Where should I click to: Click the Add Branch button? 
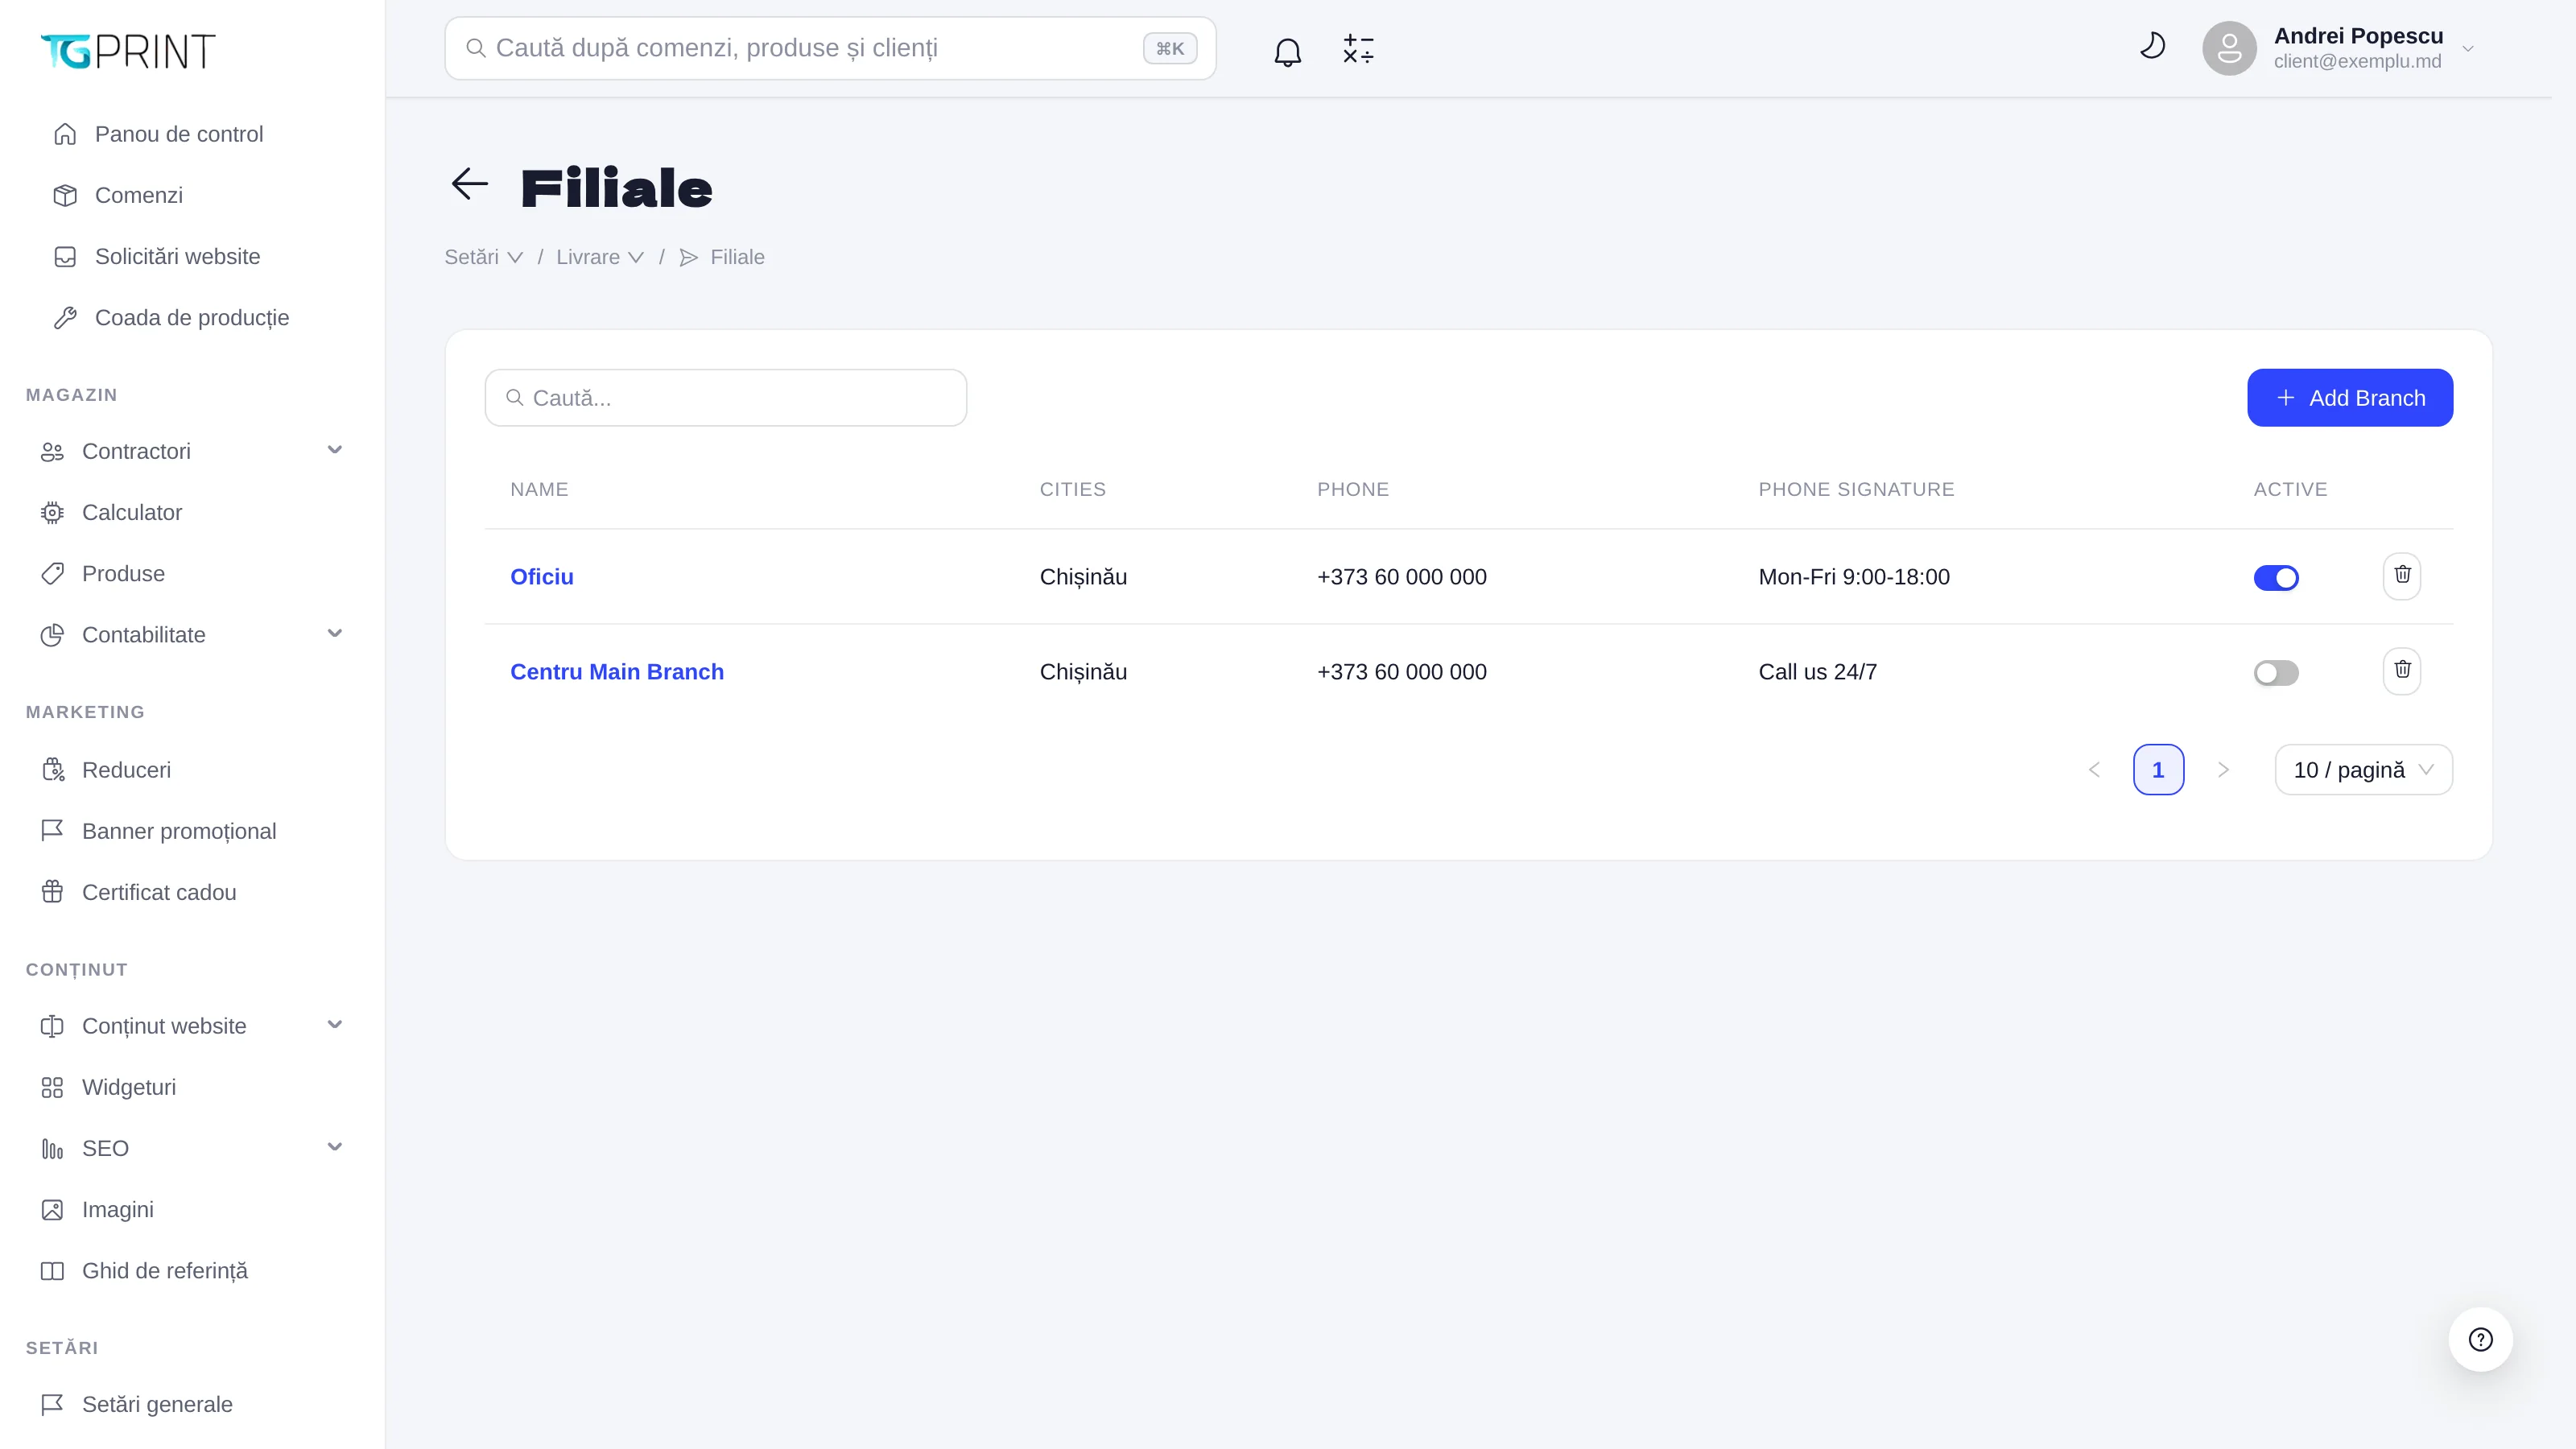point(2350,398)
